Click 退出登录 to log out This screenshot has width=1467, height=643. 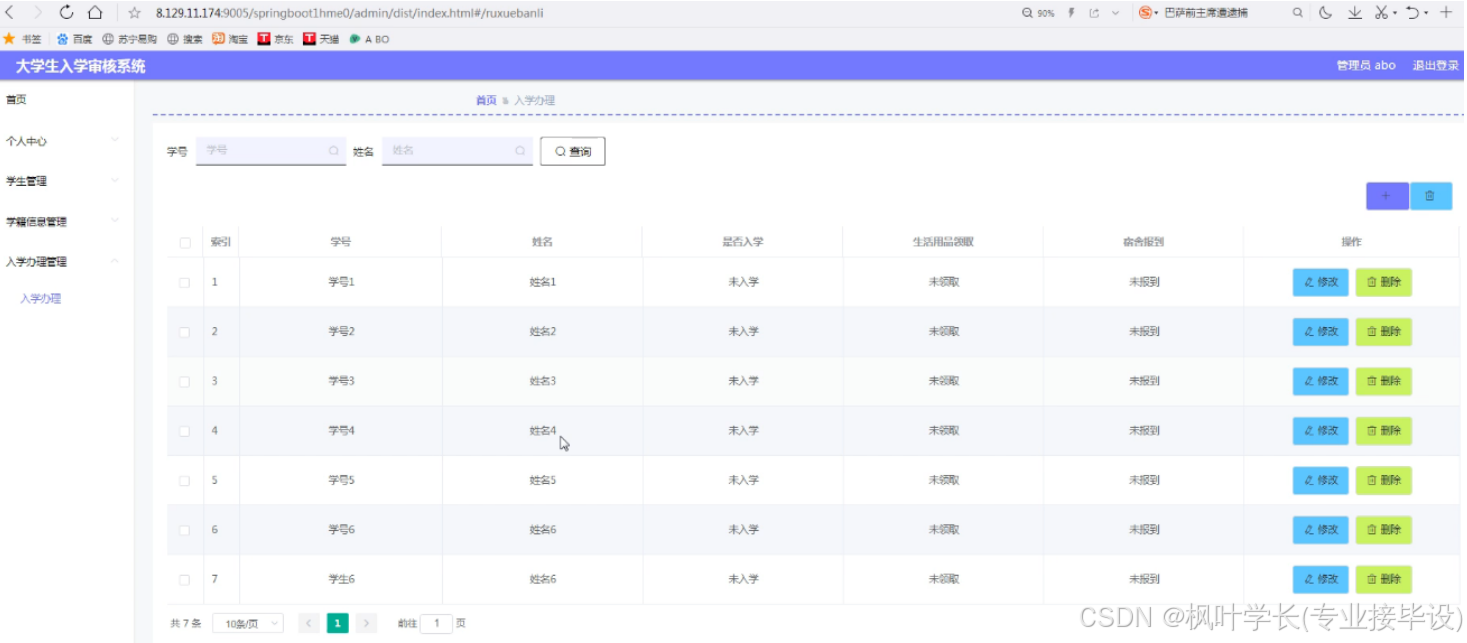point(1435,65)
